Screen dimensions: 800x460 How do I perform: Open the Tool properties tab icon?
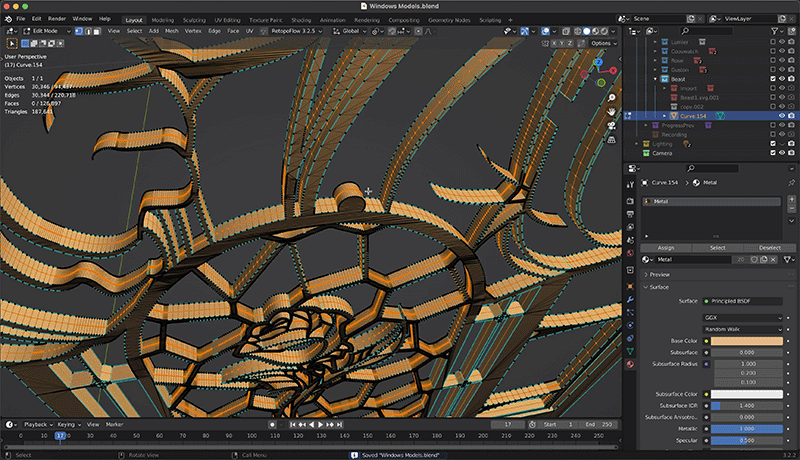tap(630, 183)
